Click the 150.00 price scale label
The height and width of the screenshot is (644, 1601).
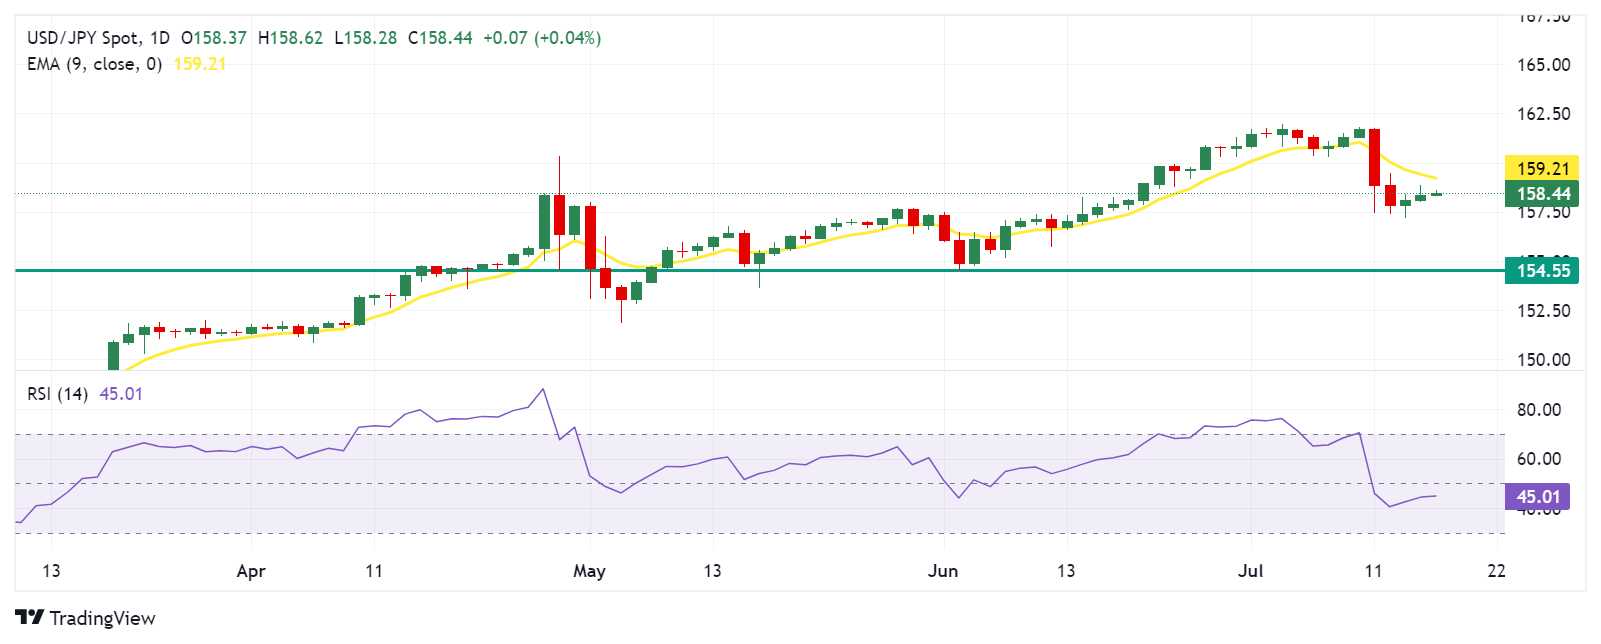[1543, 360]
